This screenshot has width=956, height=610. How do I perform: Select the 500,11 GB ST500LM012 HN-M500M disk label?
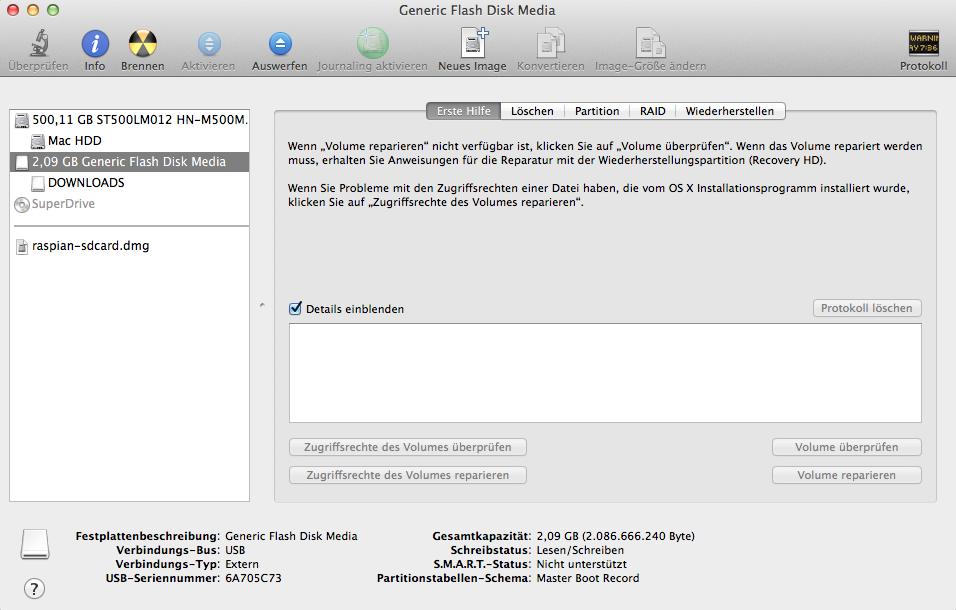coord(140,120)
